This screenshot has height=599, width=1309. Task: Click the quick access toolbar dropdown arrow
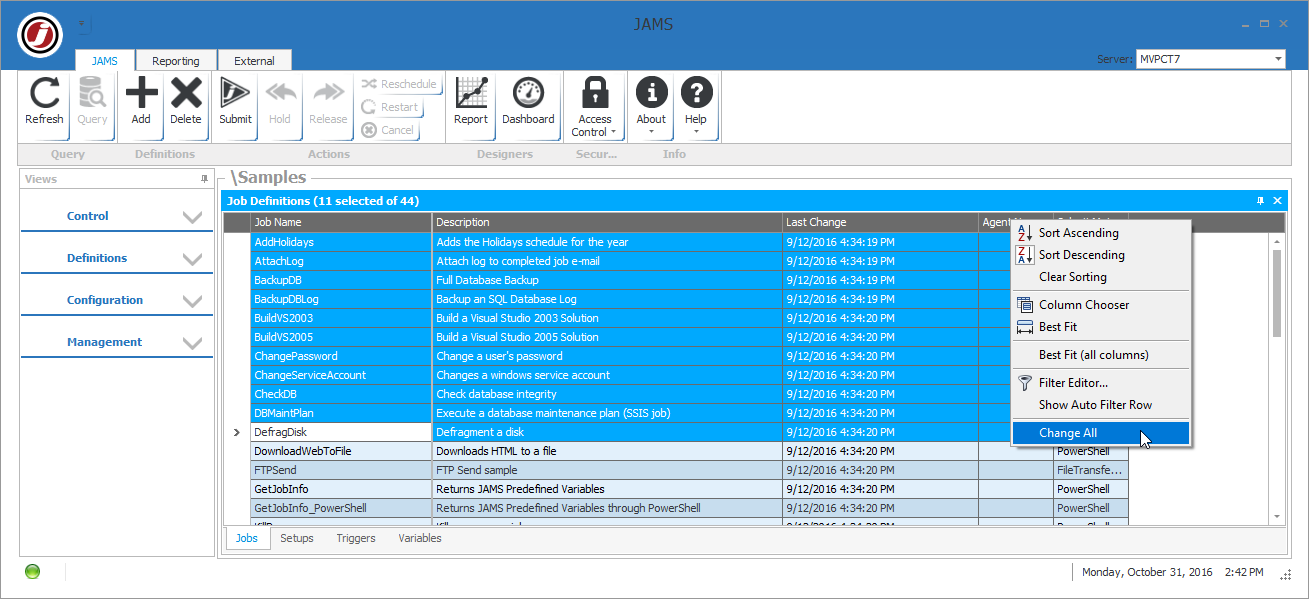[x=83, y=24]
